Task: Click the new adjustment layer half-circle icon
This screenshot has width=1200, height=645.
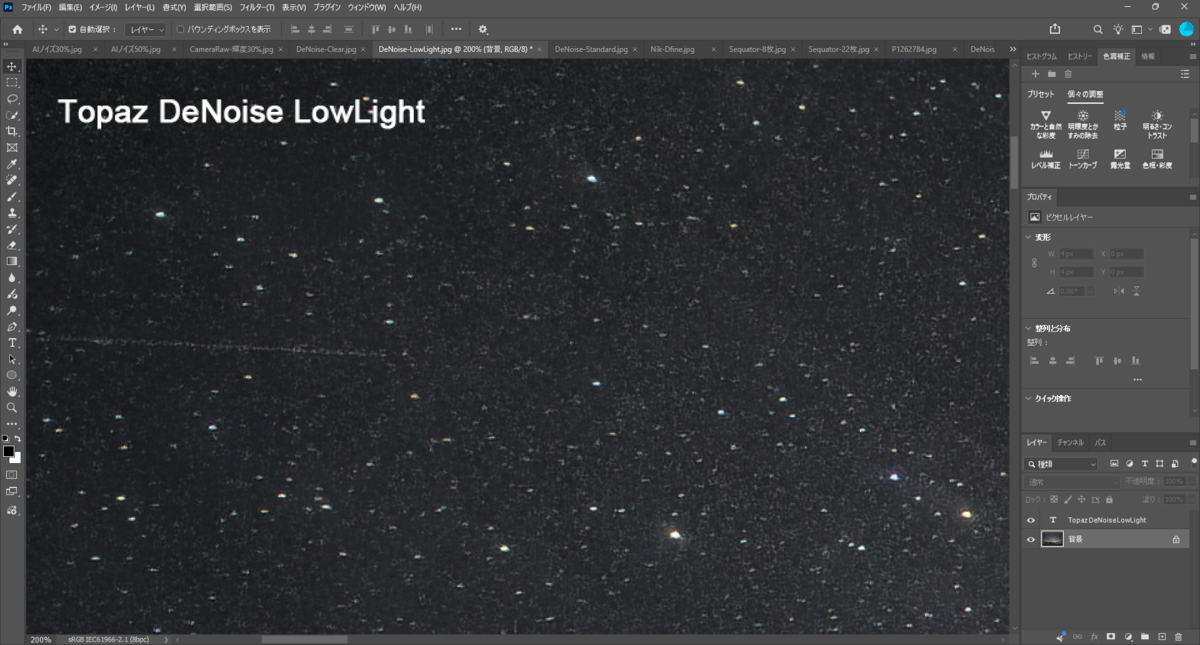Action: [1128, 636]
